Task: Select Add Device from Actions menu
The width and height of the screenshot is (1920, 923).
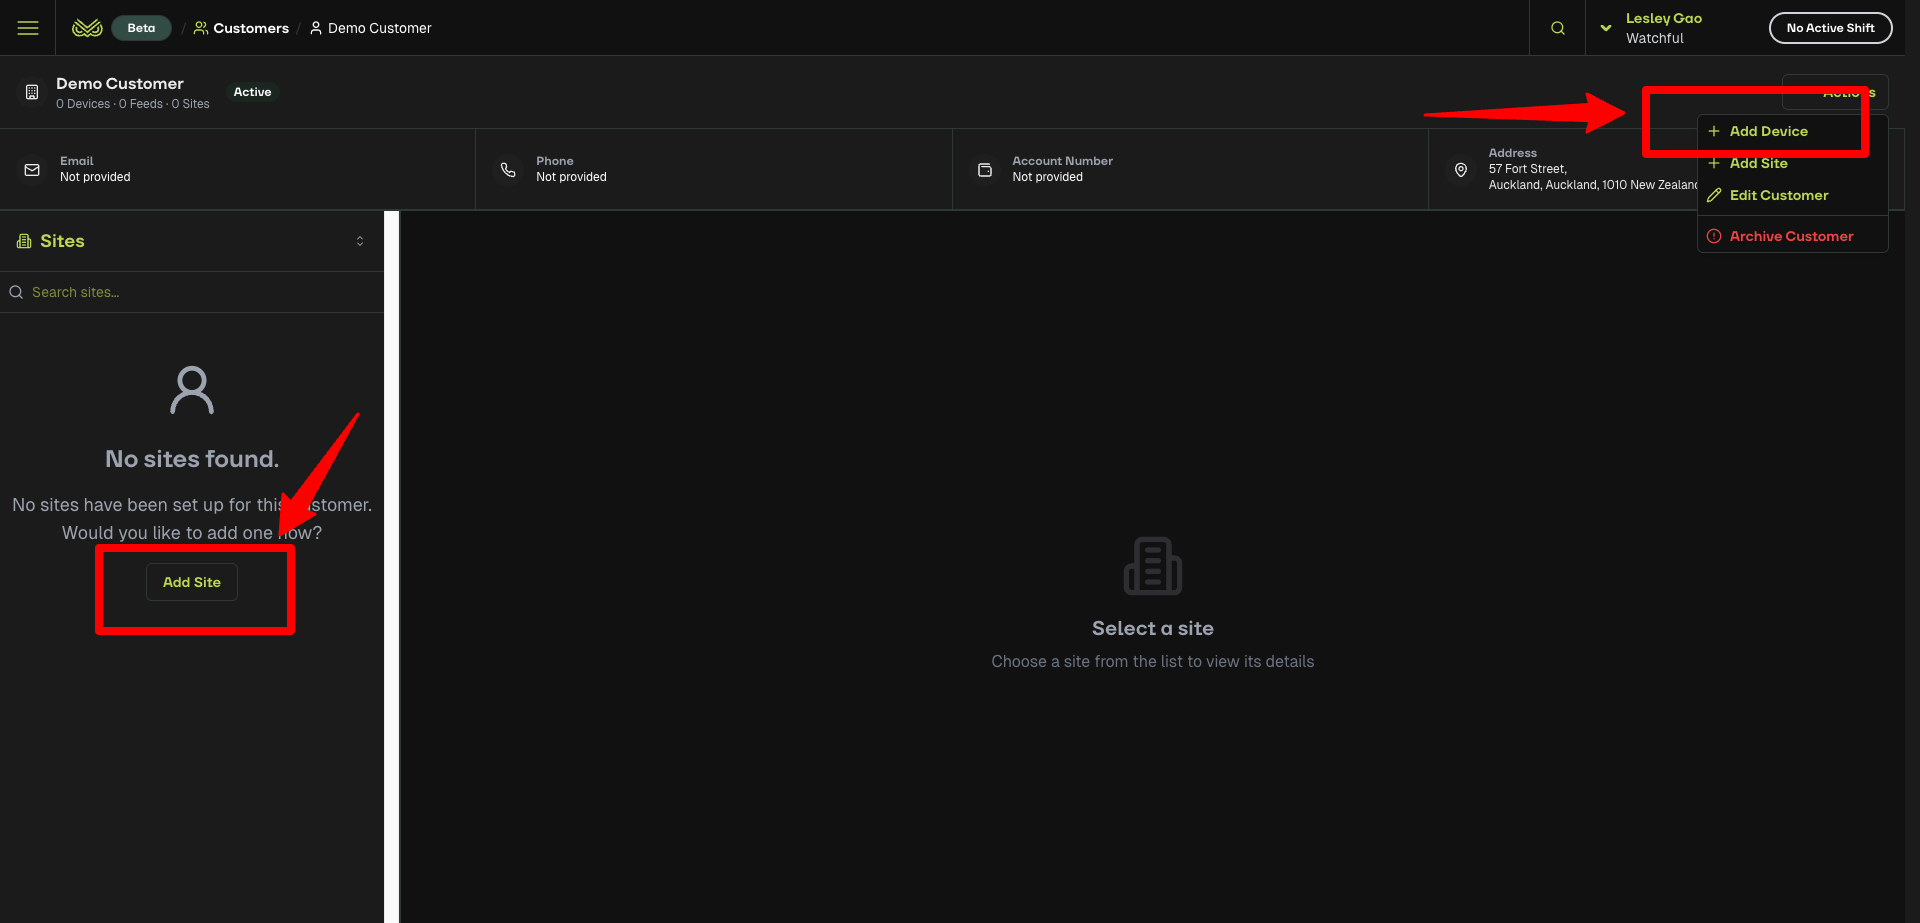Action: (x=1768, y=131)
